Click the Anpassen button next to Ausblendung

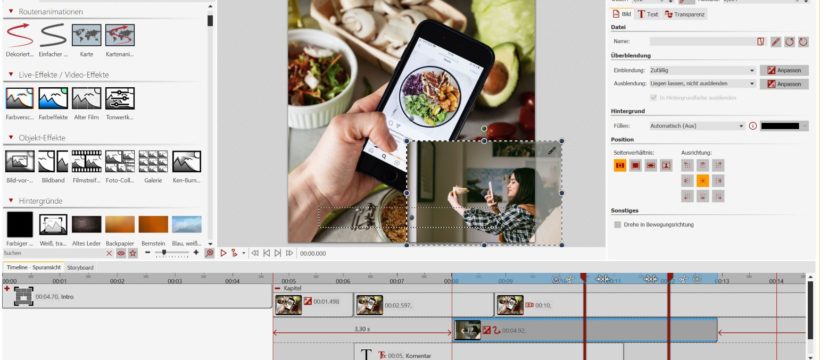[784, 84]
